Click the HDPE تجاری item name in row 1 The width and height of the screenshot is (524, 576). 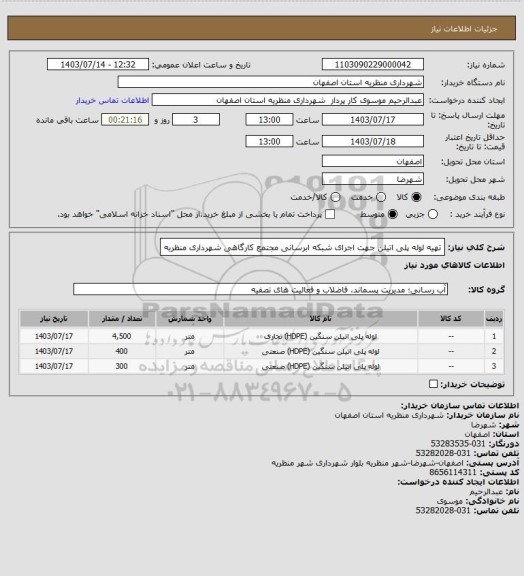click(320, 336)
